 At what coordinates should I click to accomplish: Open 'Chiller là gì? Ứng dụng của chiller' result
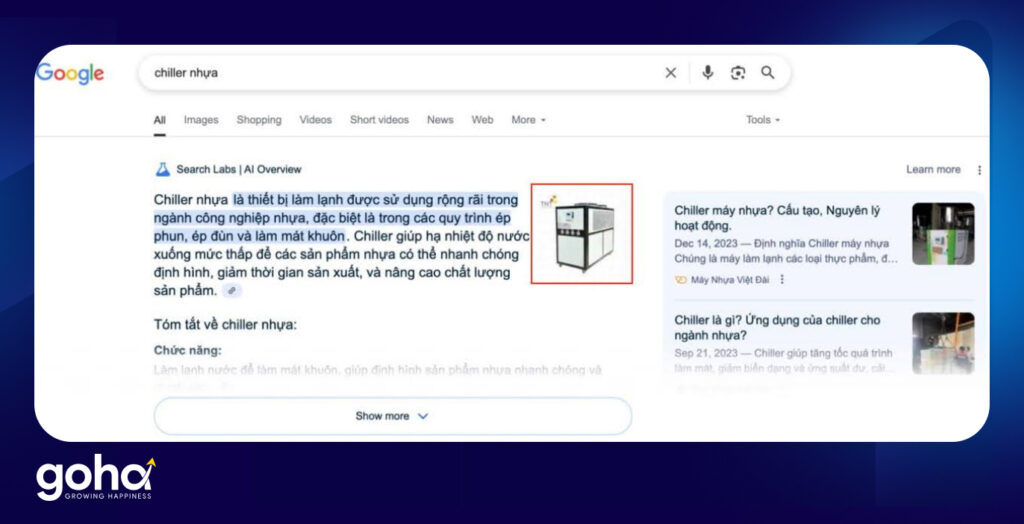tap(777, 328)
